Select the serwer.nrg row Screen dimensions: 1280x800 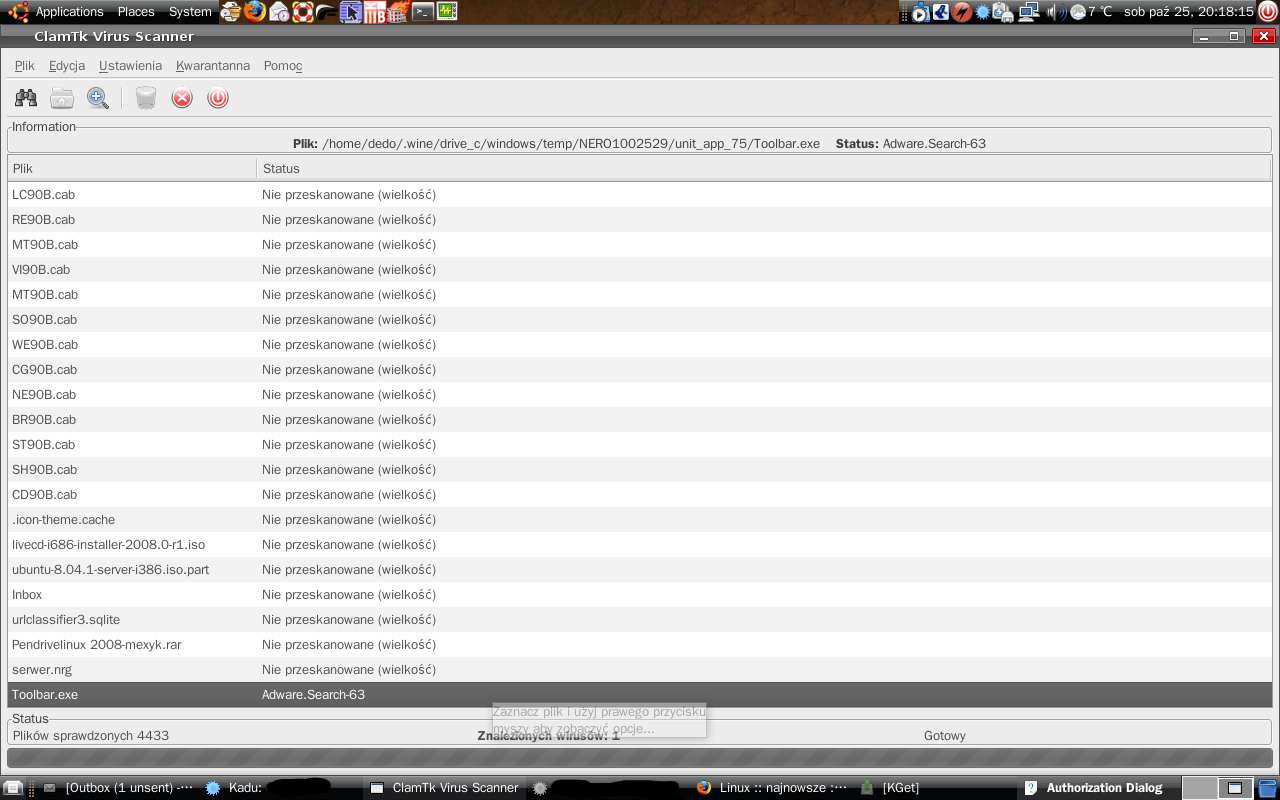(640, 670)
